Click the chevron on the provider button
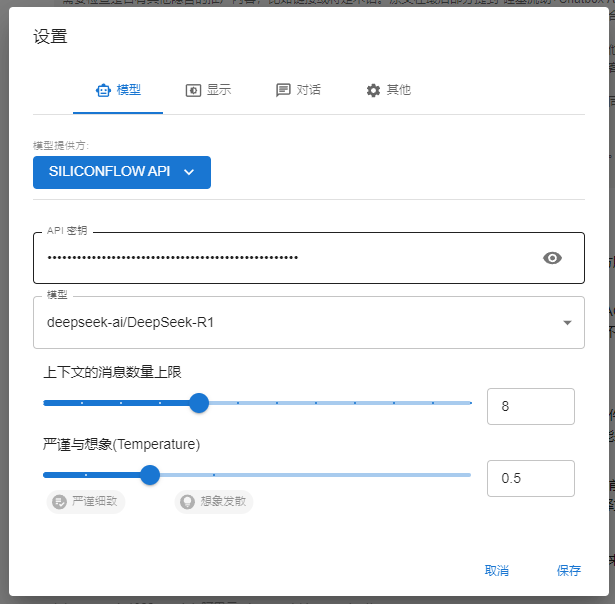This screenshot has height=604, width=615. click(x=189, y=172)
